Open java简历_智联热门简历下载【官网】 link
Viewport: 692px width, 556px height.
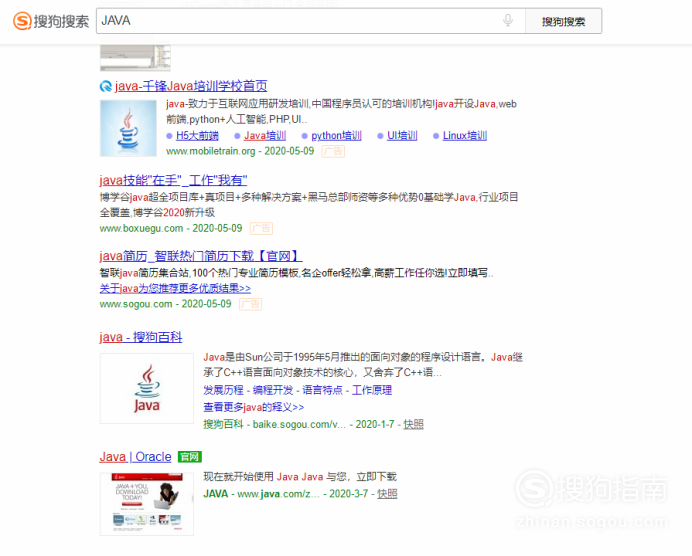point(201,256)
